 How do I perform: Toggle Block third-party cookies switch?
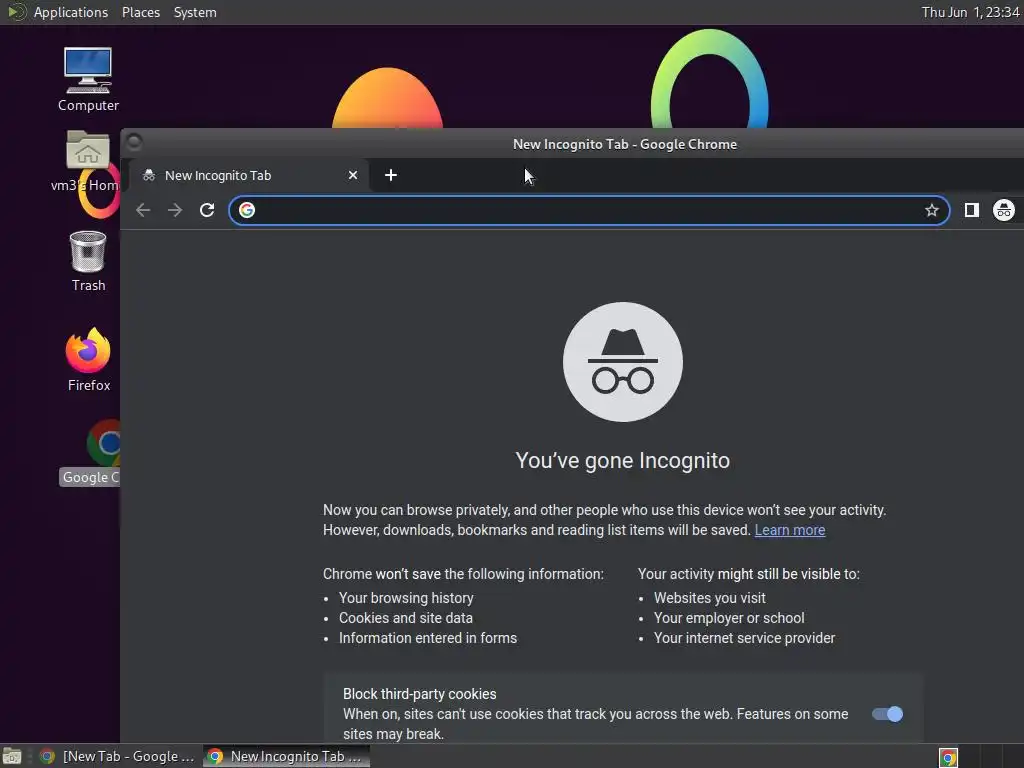pyautogui.click(x=888, y=714)
